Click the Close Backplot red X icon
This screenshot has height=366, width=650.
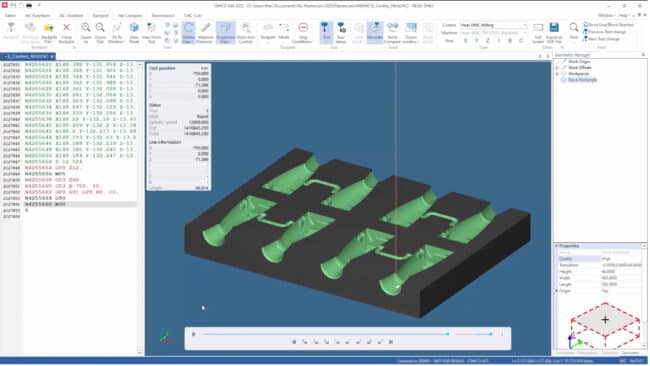tap(66, 32)
